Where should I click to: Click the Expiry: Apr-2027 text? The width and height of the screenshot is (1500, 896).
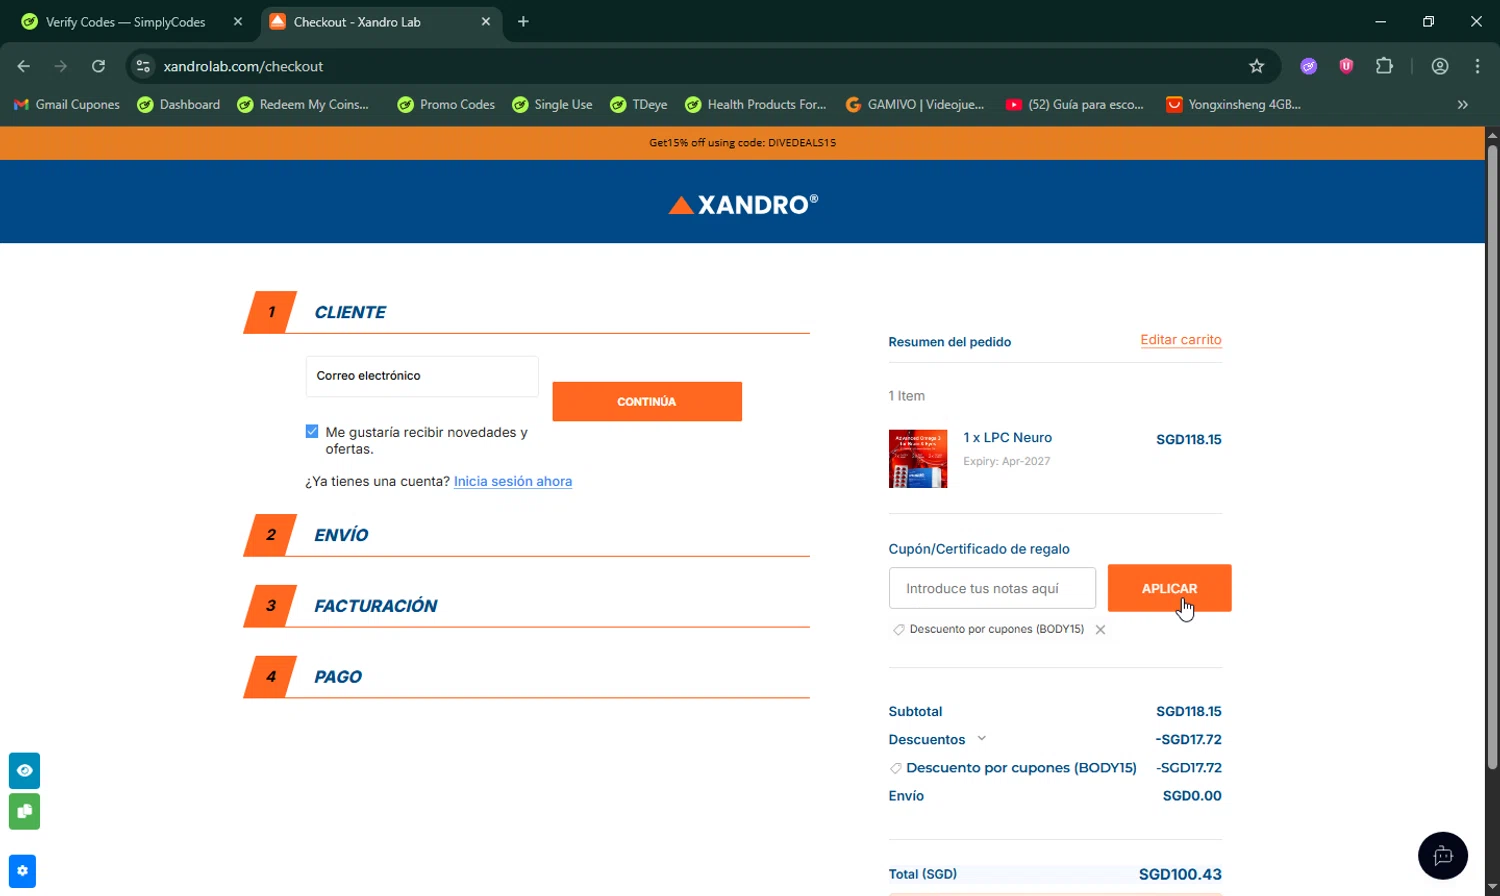tap(1006, 461)
